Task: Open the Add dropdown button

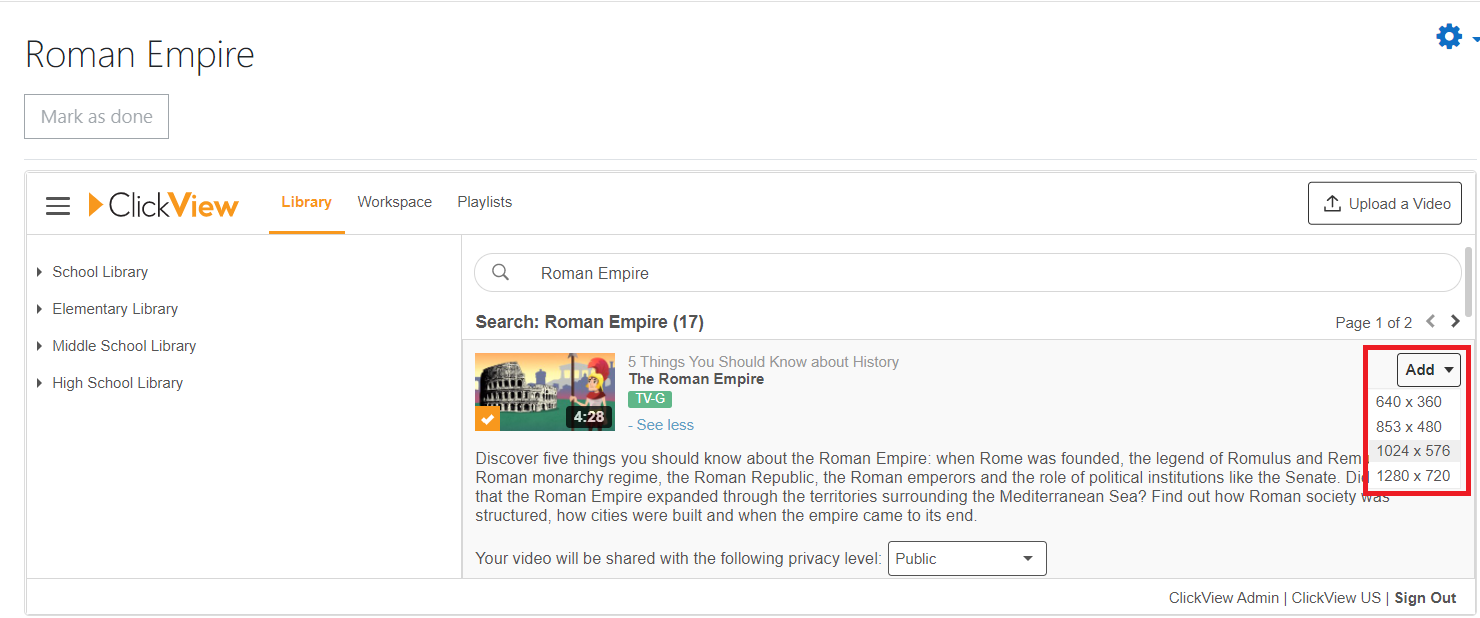Action: pyautogui.click(x=1429, y=370)
